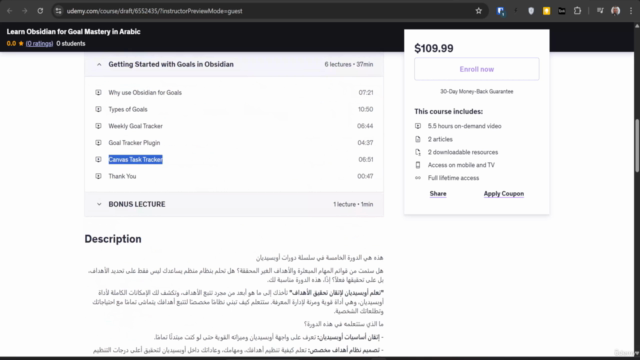Viewport: 640px width, 360px height.
Task: Click video icon beside Canvas Task Tracker
Action: click(98, 160)
